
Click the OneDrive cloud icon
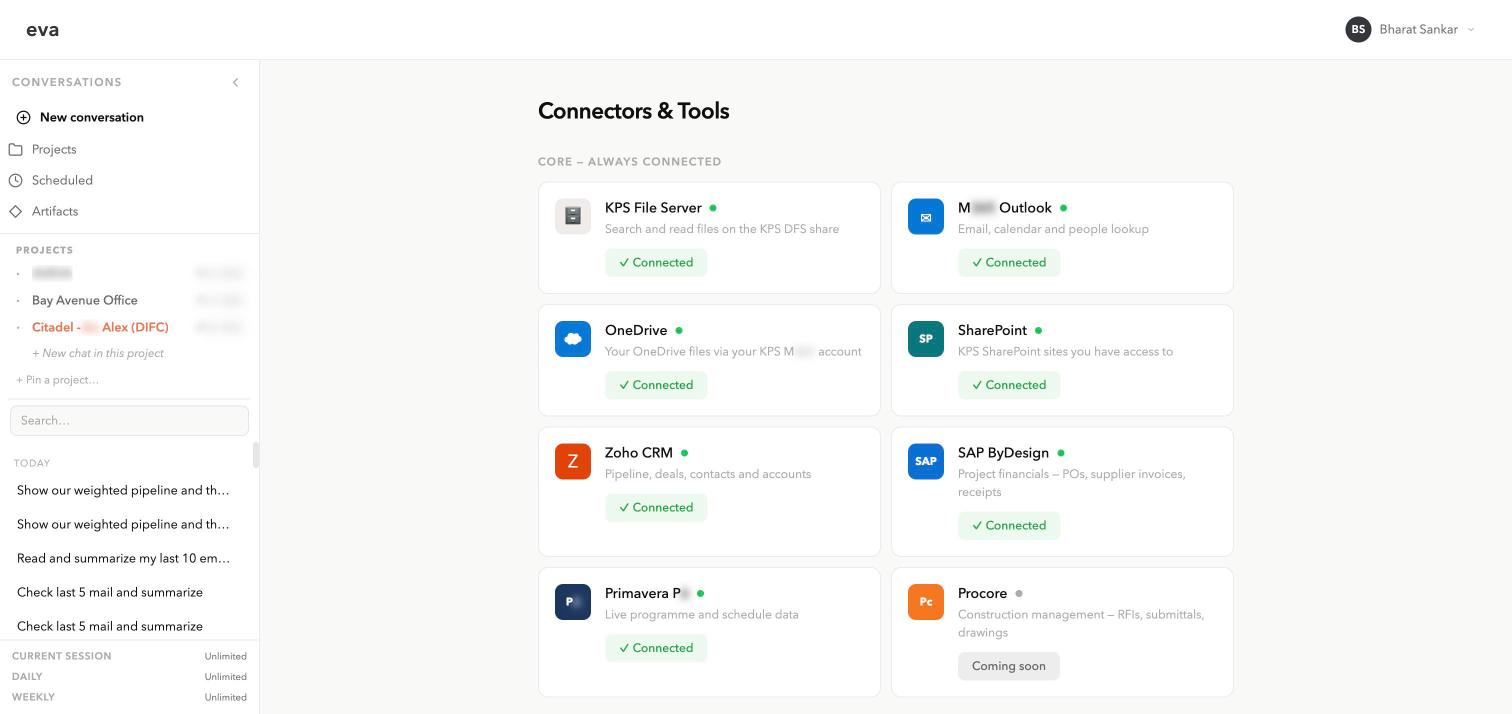tap(573, 339)
